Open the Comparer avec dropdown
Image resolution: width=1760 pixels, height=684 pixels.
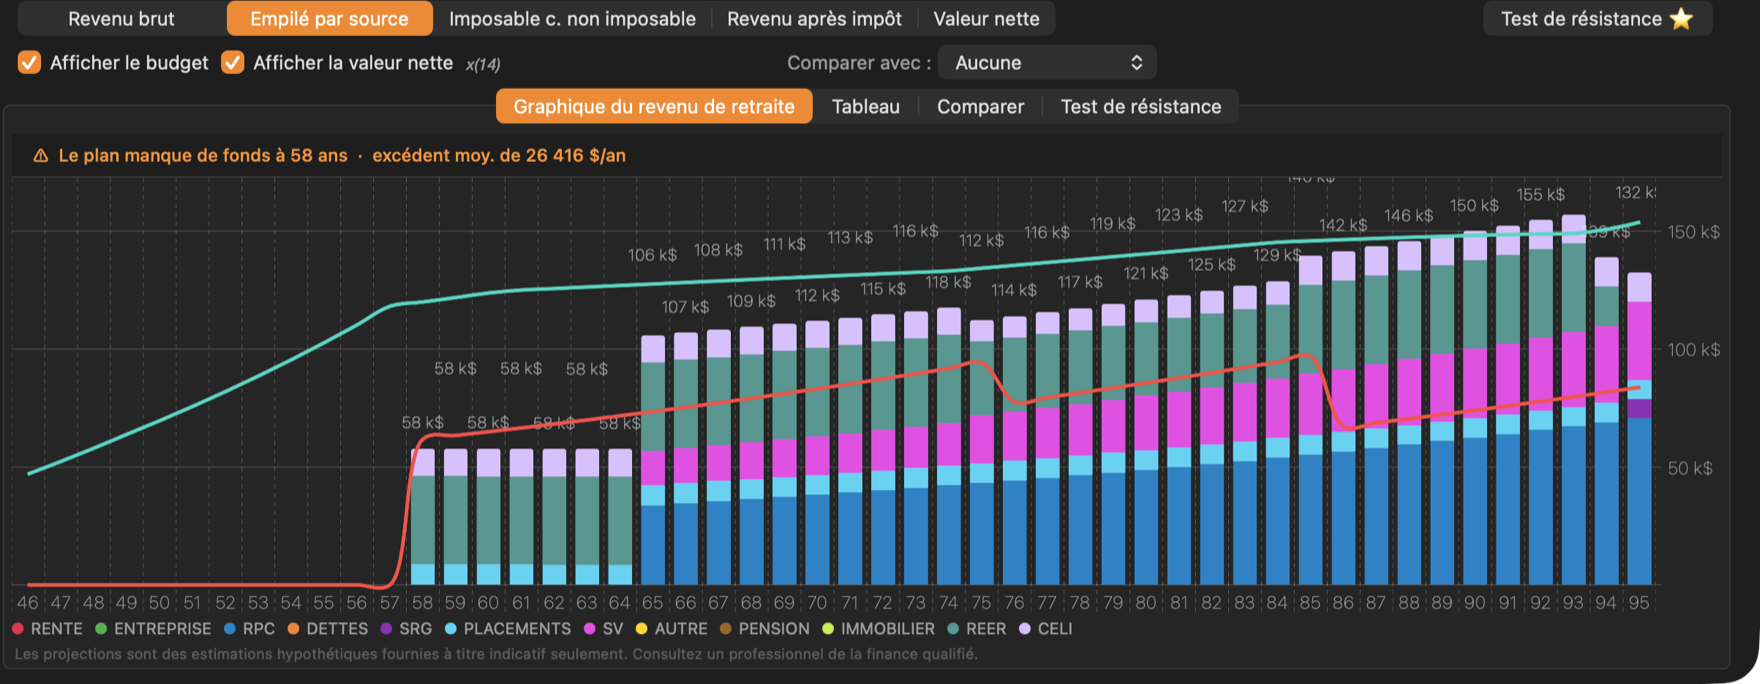click(x=1048, y=63)
